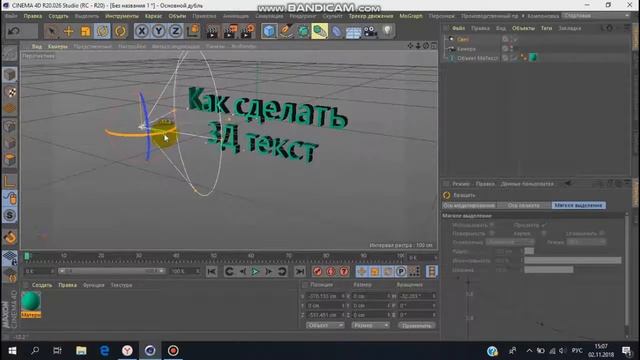Click the record keyframe red button
The height and width of the screenshot is (360, 640).
tap(317, 271)
